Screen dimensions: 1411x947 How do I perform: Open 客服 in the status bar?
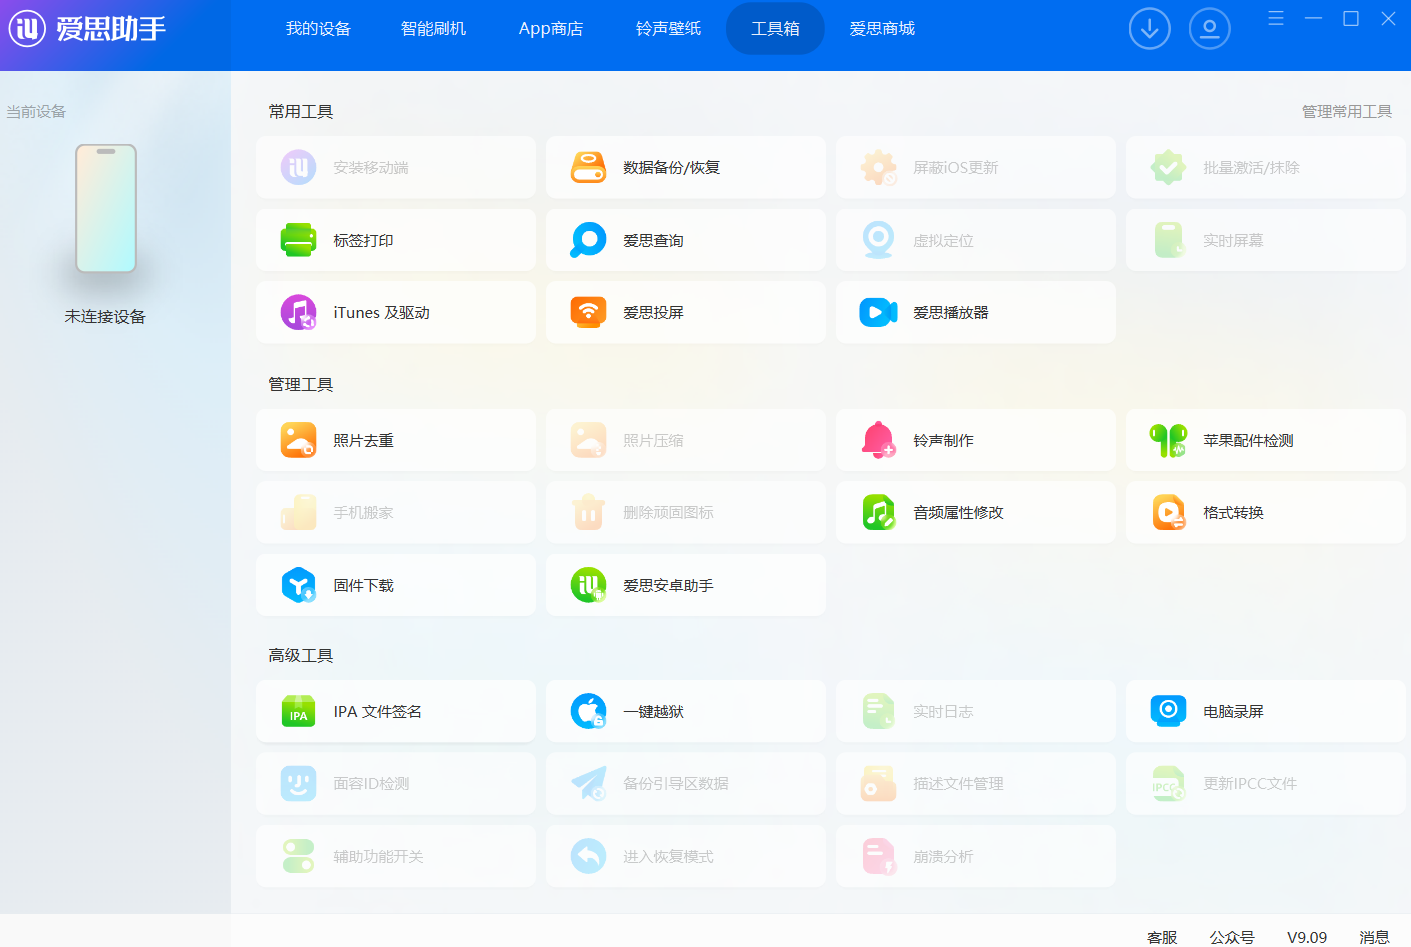(1162, 937)
